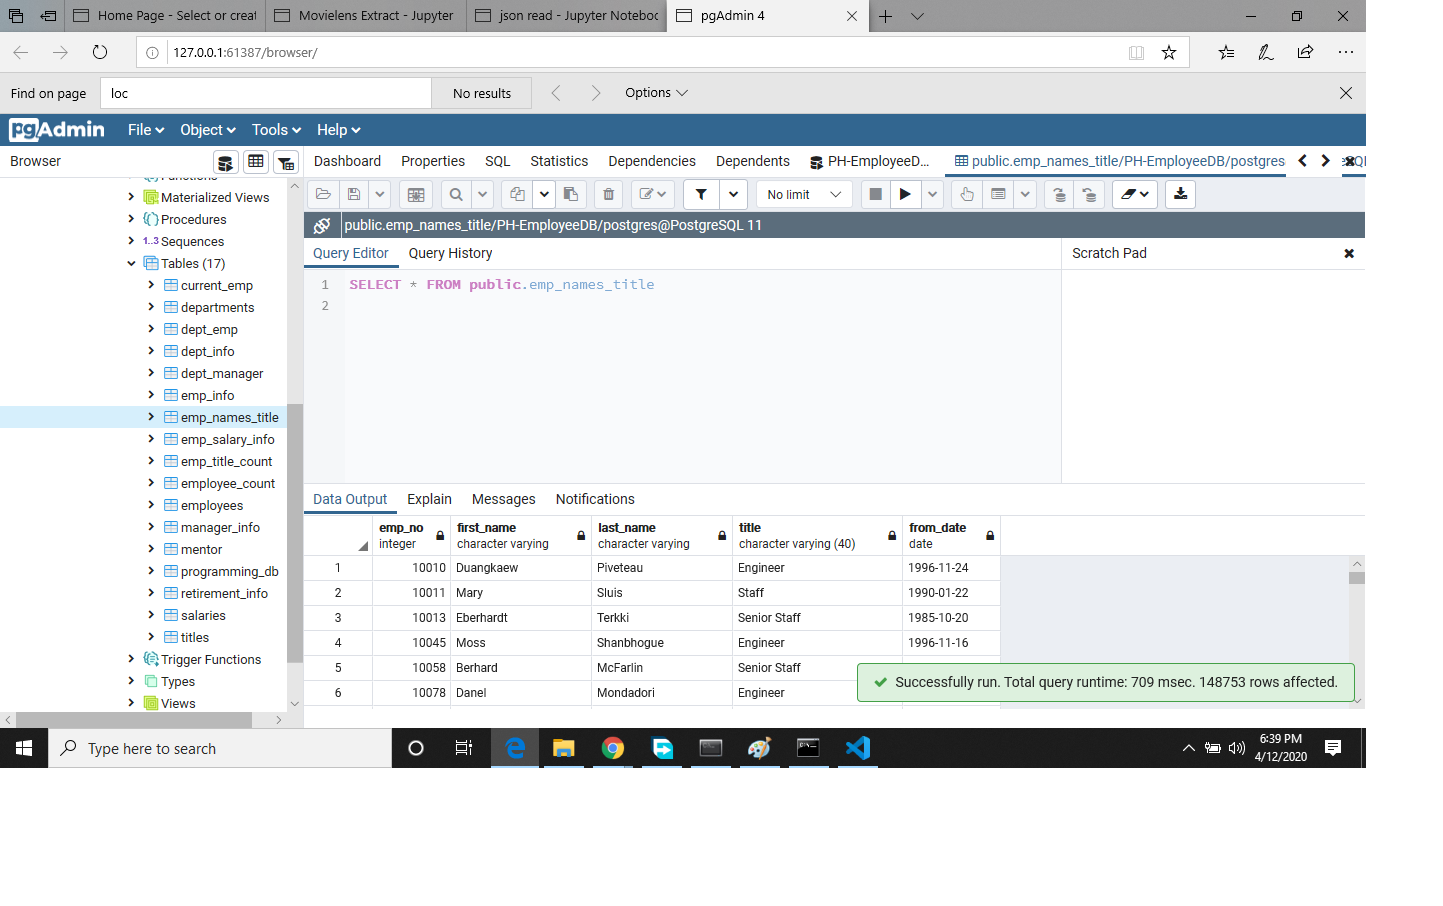Open the edit pencil dropdown

652,194
